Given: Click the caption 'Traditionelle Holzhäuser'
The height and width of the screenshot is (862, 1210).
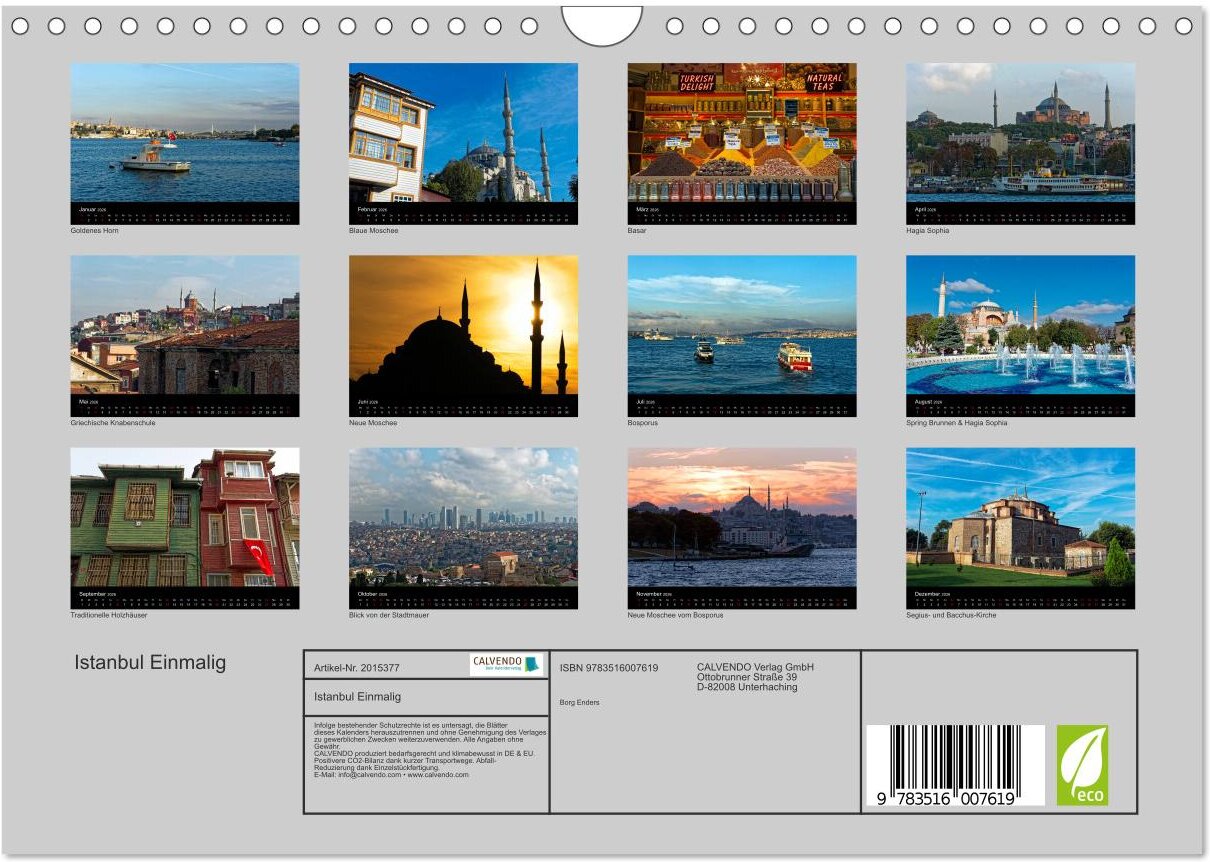Looking at the screenshot, I should pyautogui.click(x=109, y=615).
